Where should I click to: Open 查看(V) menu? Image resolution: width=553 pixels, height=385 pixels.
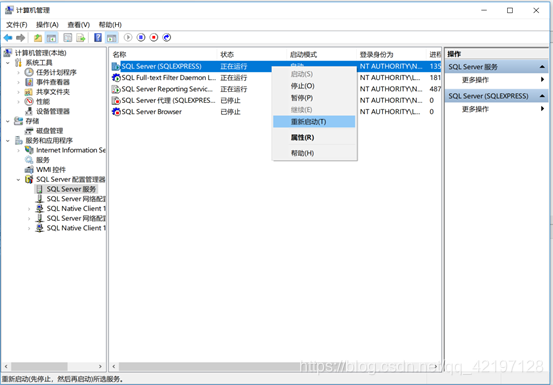(x=79, y=25)
